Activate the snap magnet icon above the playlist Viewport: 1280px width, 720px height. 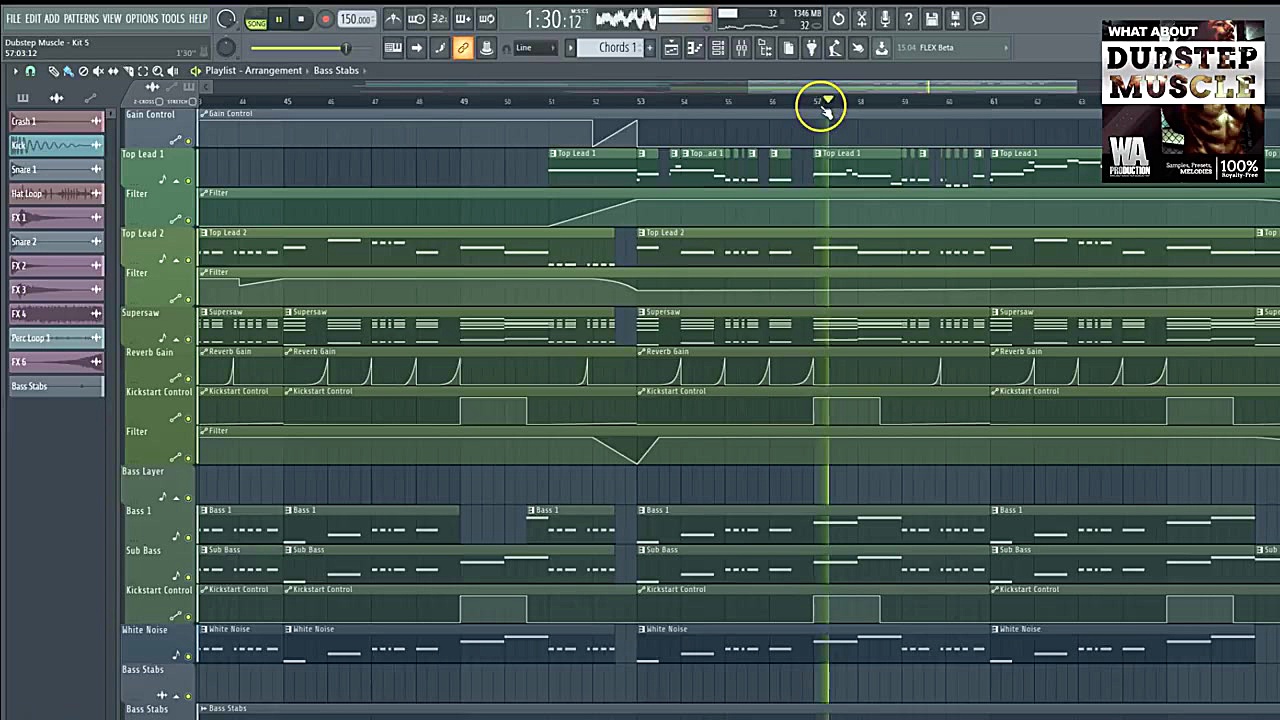tap(29, 70)
